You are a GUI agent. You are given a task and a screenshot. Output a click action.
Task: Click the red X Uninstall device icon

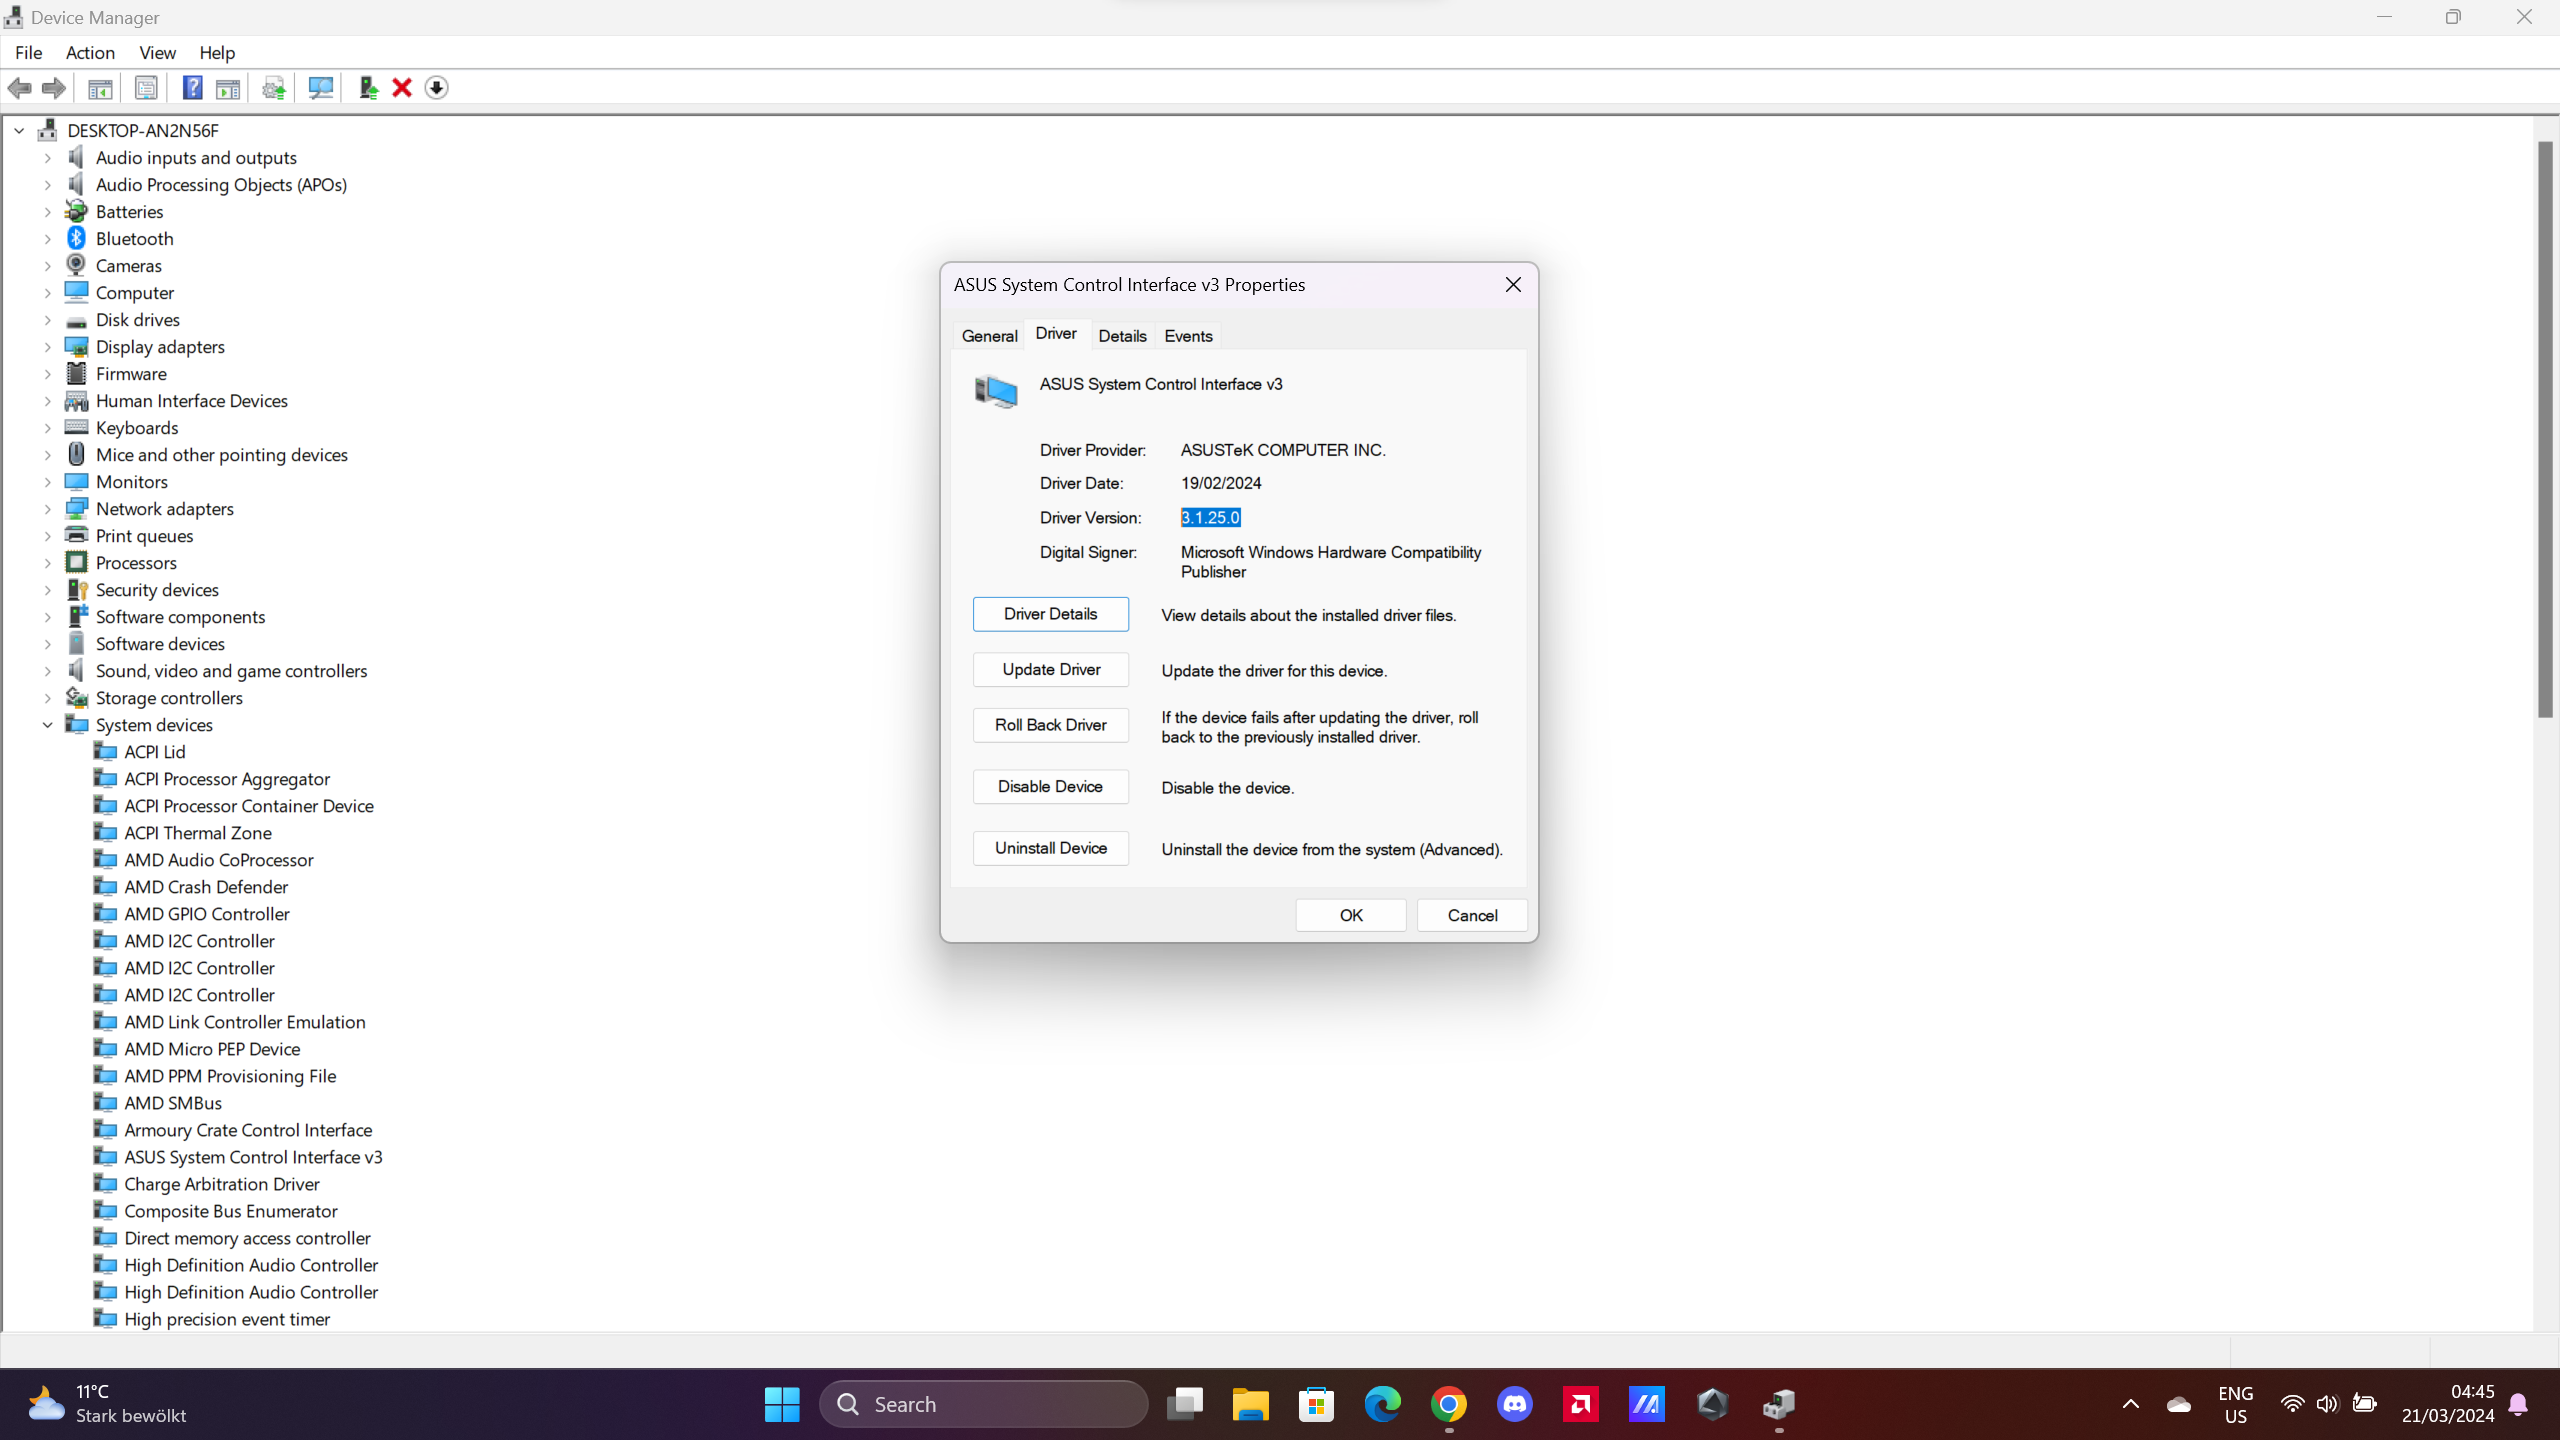[402, 88]
